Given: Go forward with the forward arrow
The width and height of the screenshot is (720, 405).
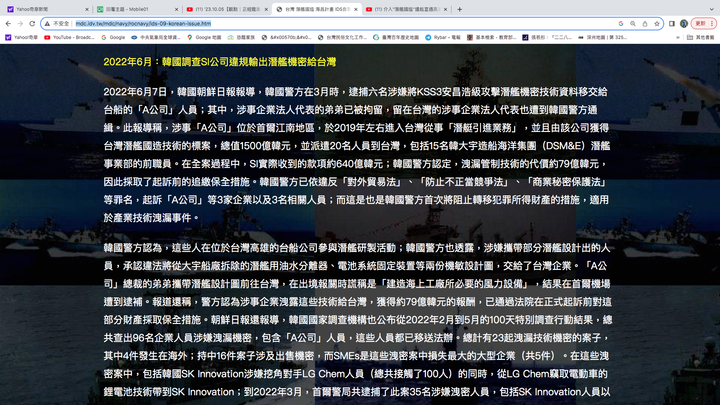Looking at the screenshot, I should pos(20,23).
